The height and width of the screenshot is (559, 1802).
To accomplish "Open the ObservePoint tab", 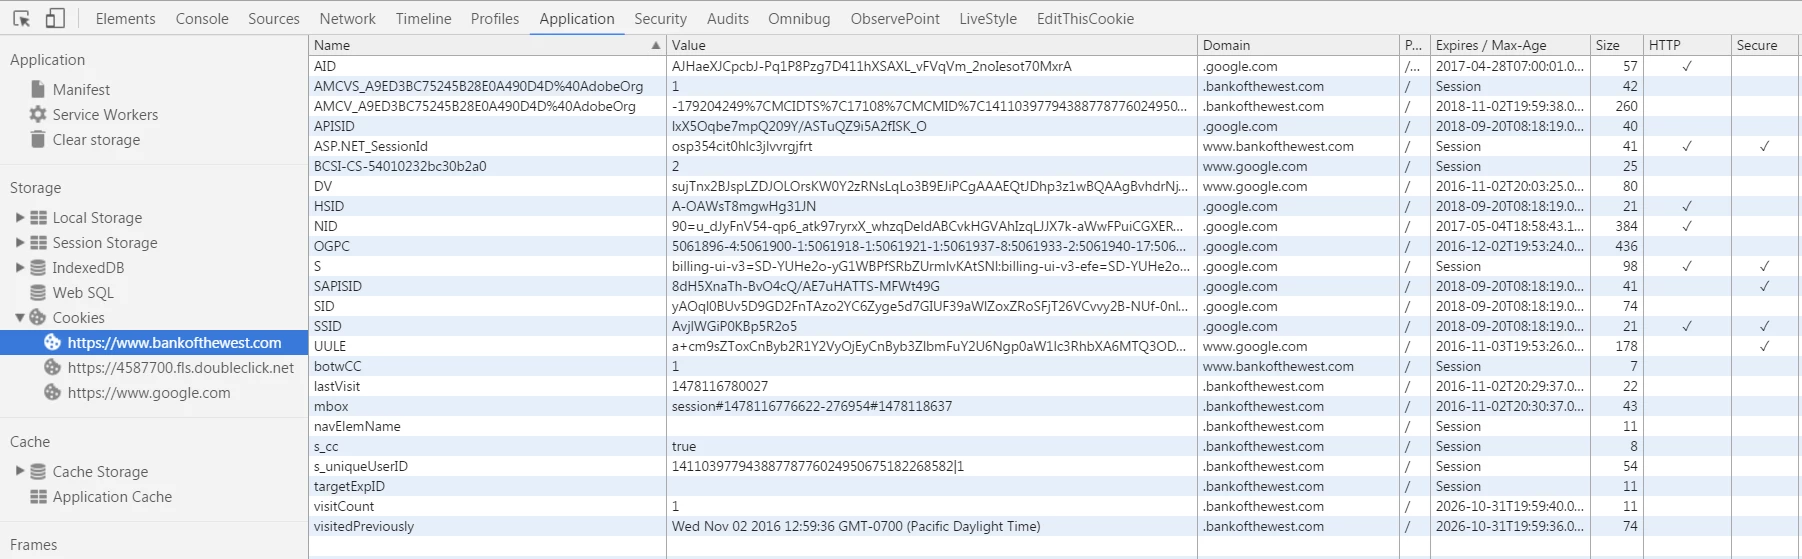I will click(x=895, y=18).
